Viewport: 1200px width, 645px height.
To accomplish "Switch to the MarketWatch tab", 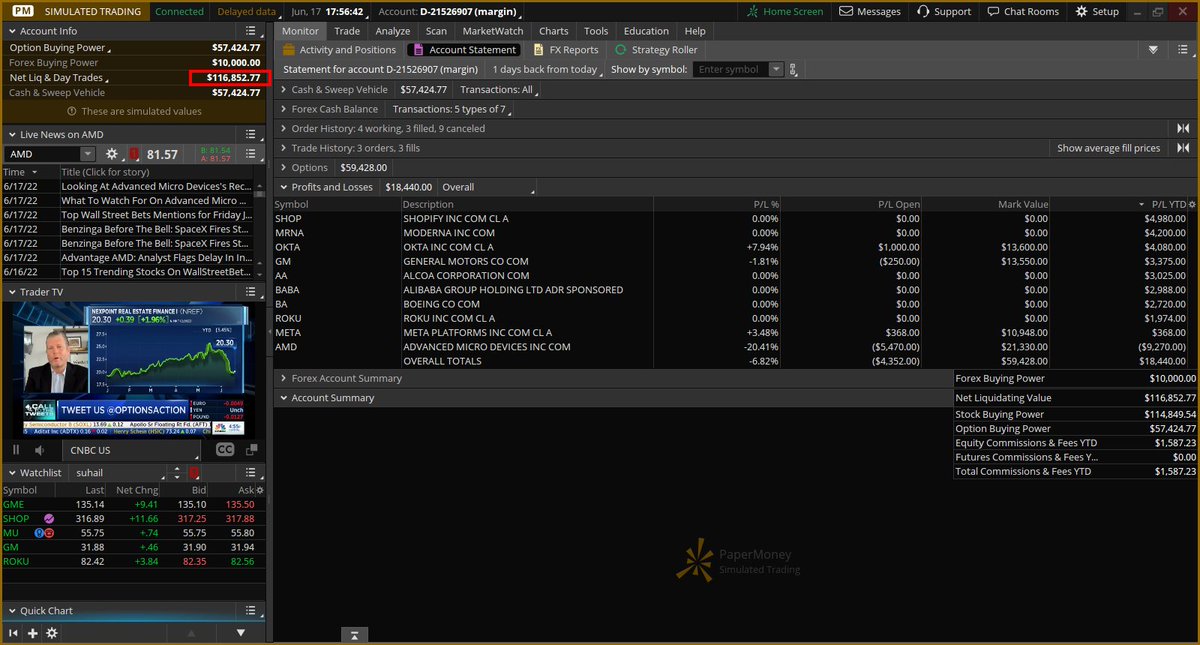I will coord(493,31).
